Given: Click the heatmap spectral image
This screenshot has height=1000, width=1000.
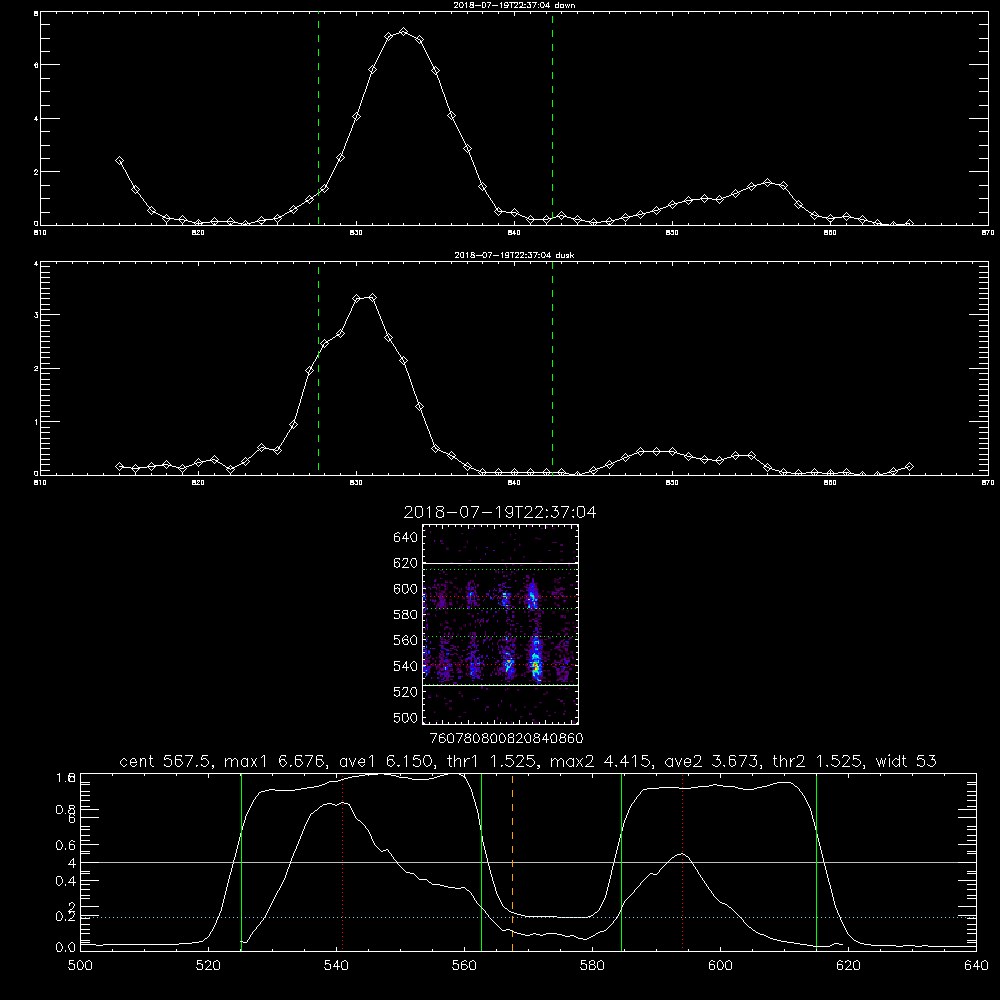Looking at the screenshot, I should 501,624.
